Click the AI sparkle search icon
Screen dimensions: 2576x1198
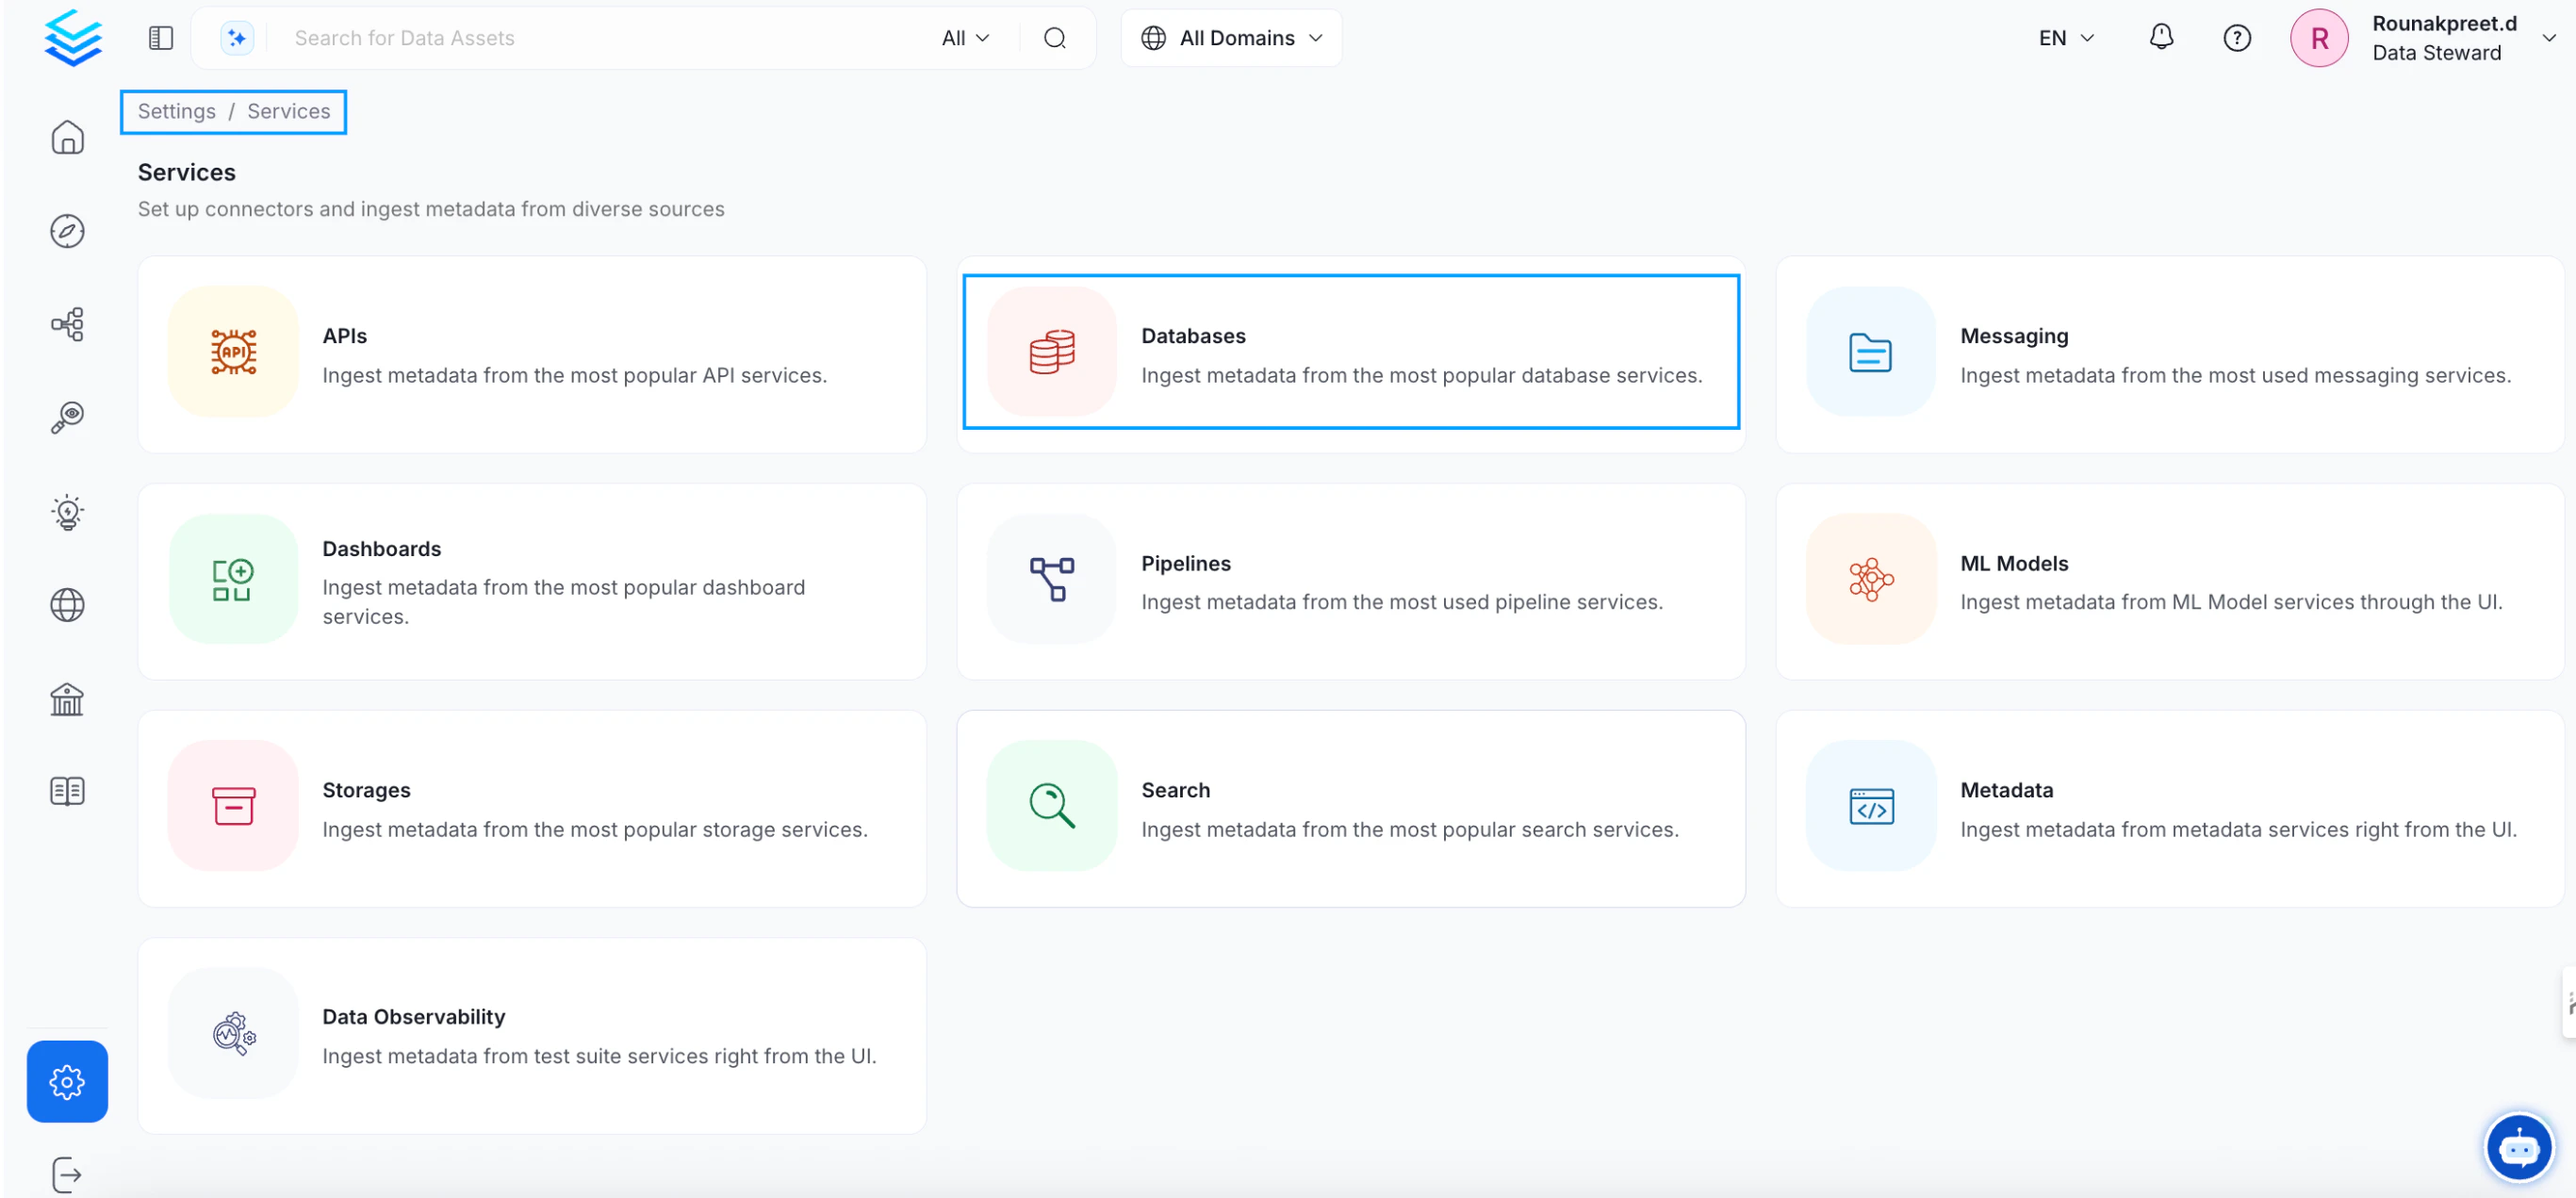click(x=237, y=38)
